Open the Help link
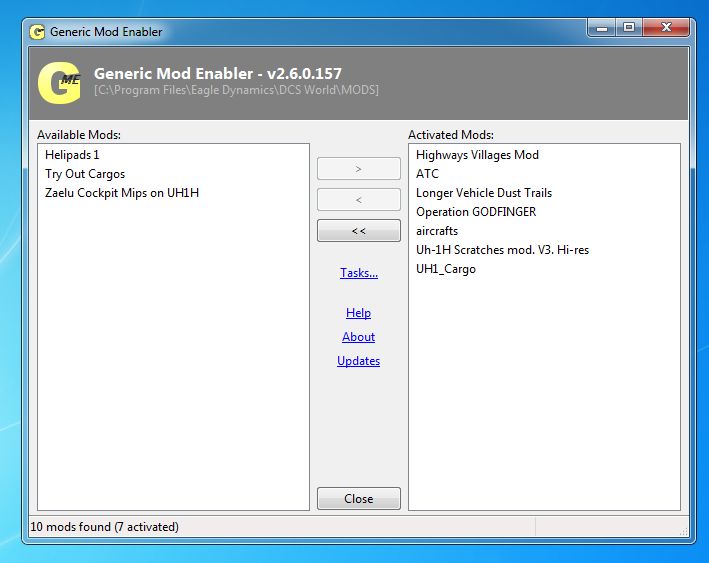Viewport: 709px width, 563px height. [x=358, y=312]
